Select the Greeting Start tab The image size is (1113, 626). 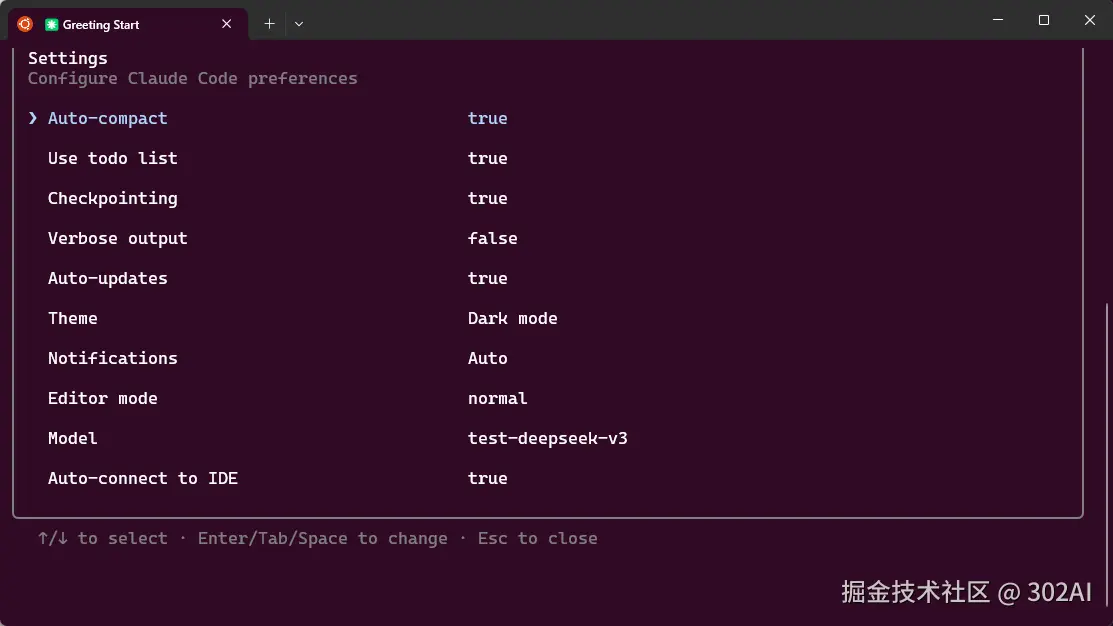[x=128, y=24]
